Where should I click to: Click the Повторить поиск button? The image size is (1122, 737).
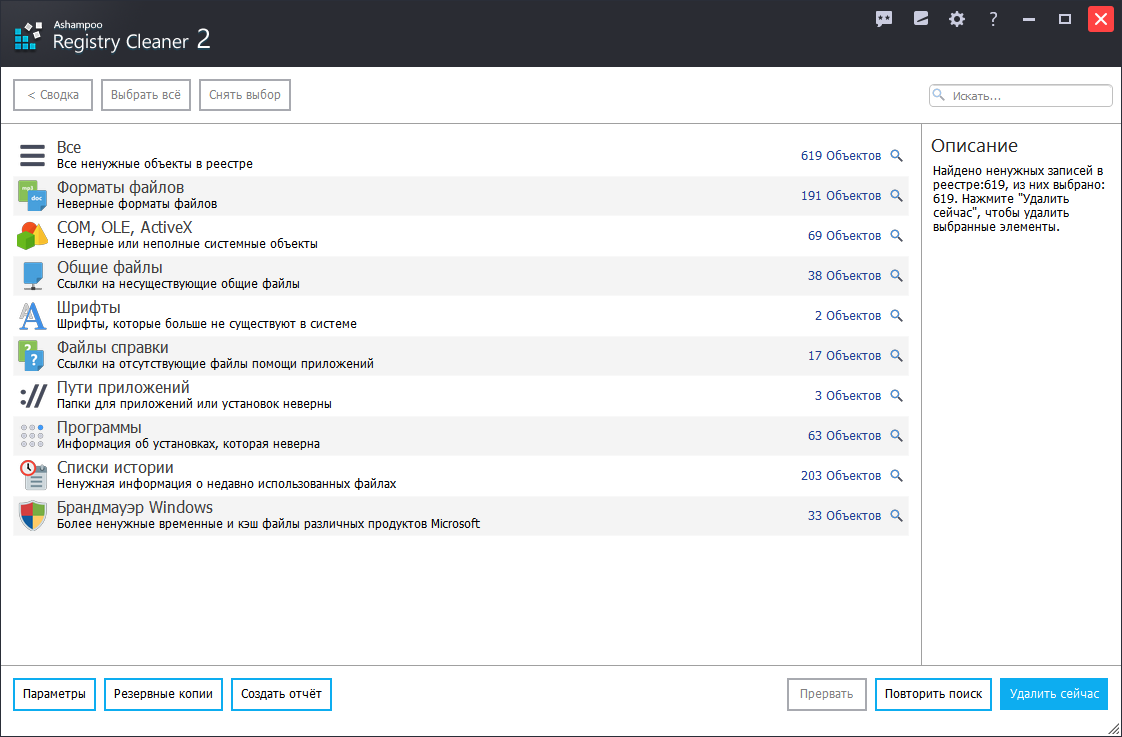pyautogui.click(x=933, y=694)
